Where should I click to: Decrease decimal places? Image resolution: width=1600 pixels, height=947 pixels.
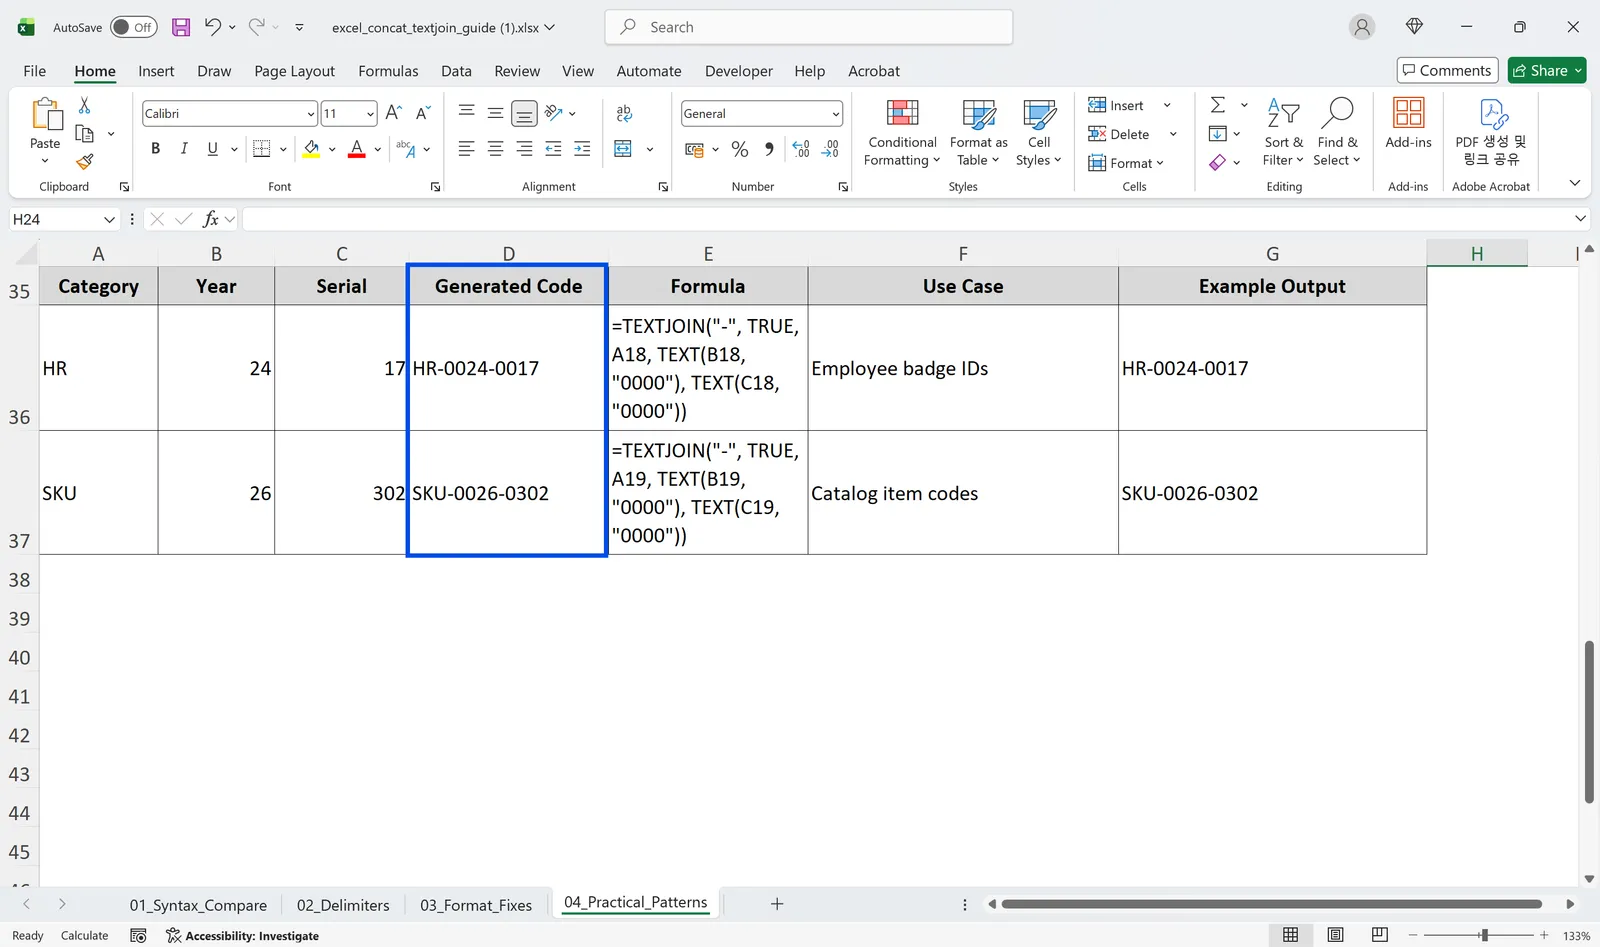830,149
